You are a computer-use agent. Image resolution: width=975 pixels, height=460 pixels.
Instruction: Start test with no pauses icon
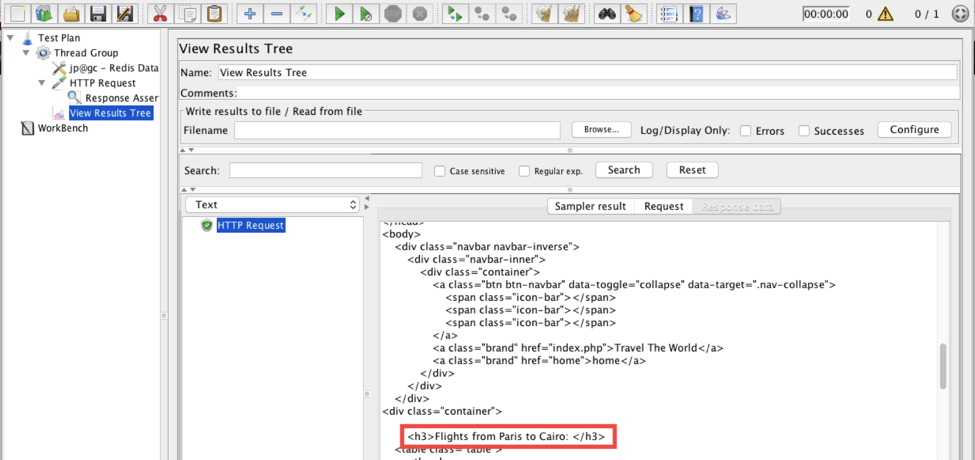click(x=366, y=12)
